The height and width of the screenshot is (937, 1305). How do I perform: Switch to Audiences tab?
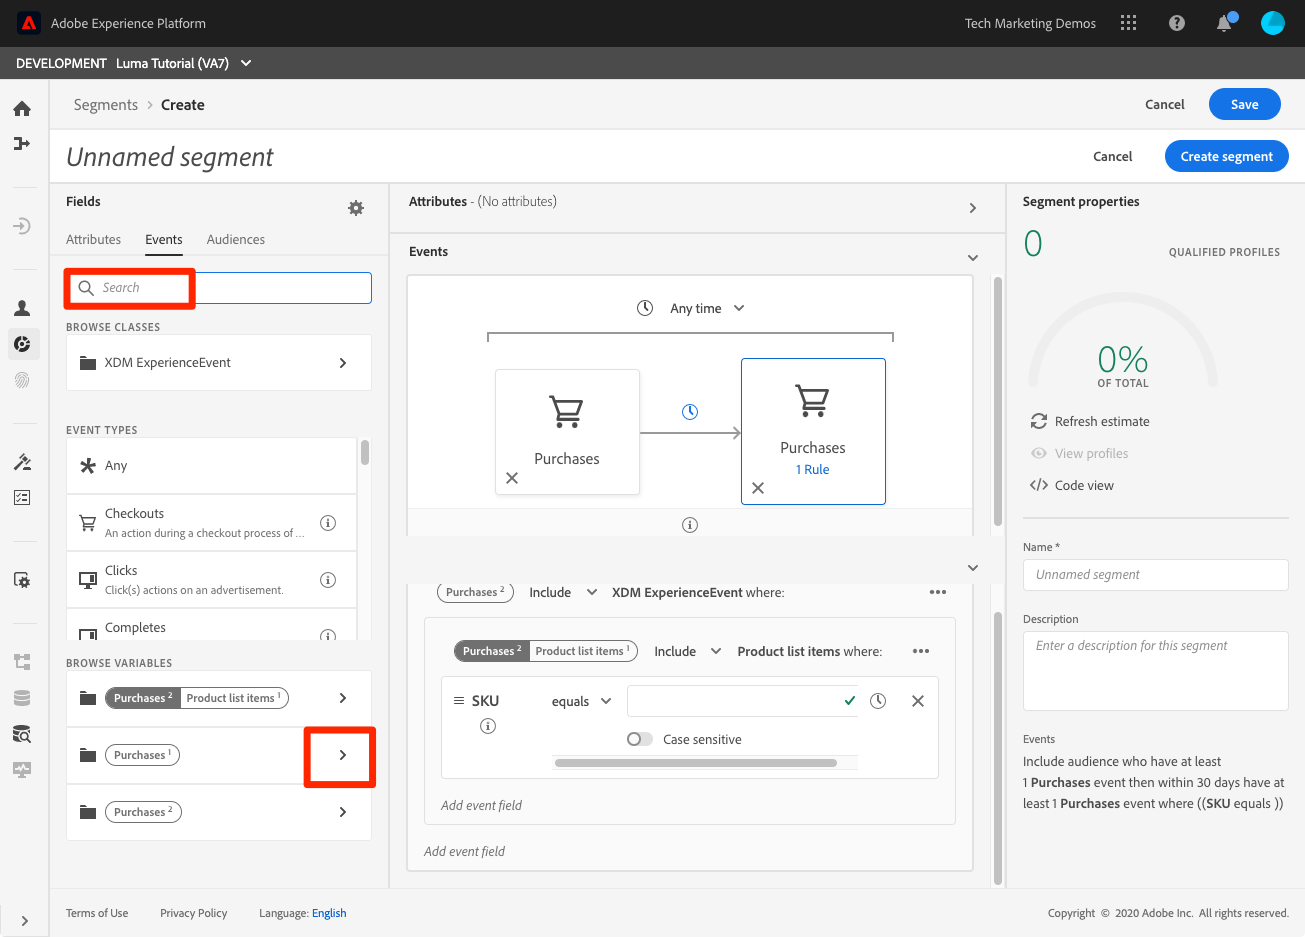(x=236, y=239)
